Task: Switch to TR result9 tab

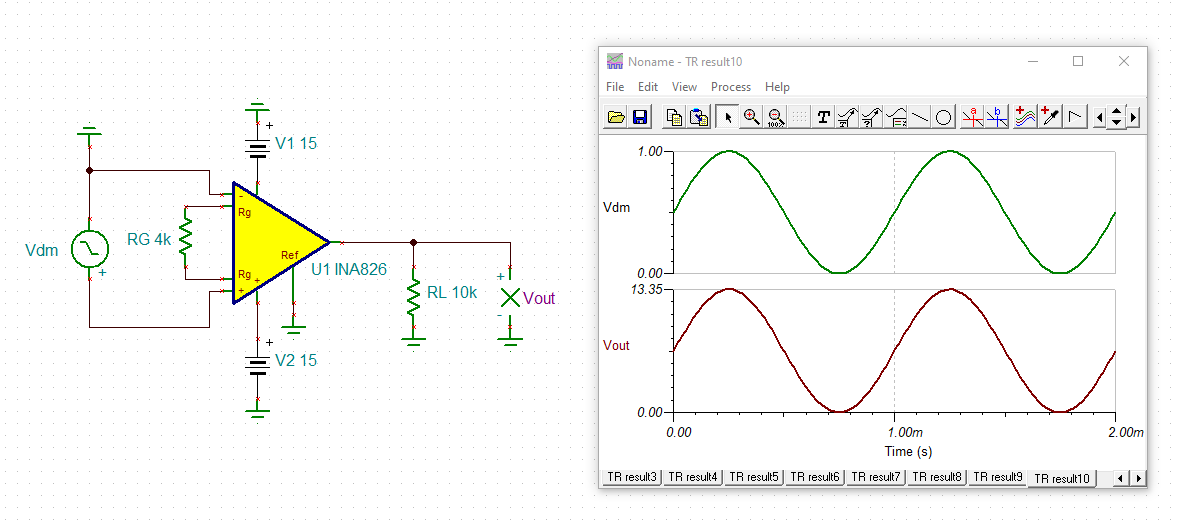Action: [997, 476]
